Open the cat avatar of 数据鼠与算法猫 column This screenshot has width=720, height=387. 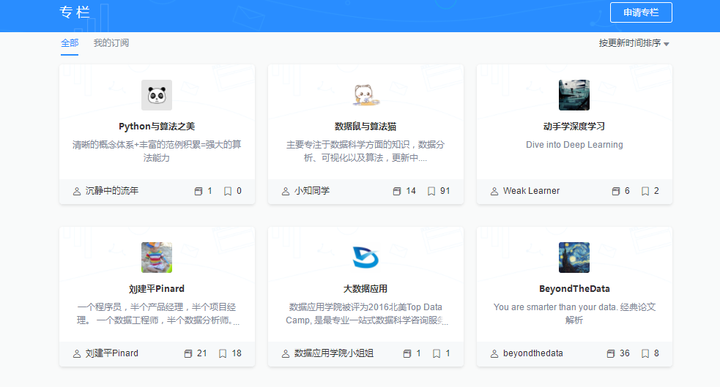click(366, 95)
